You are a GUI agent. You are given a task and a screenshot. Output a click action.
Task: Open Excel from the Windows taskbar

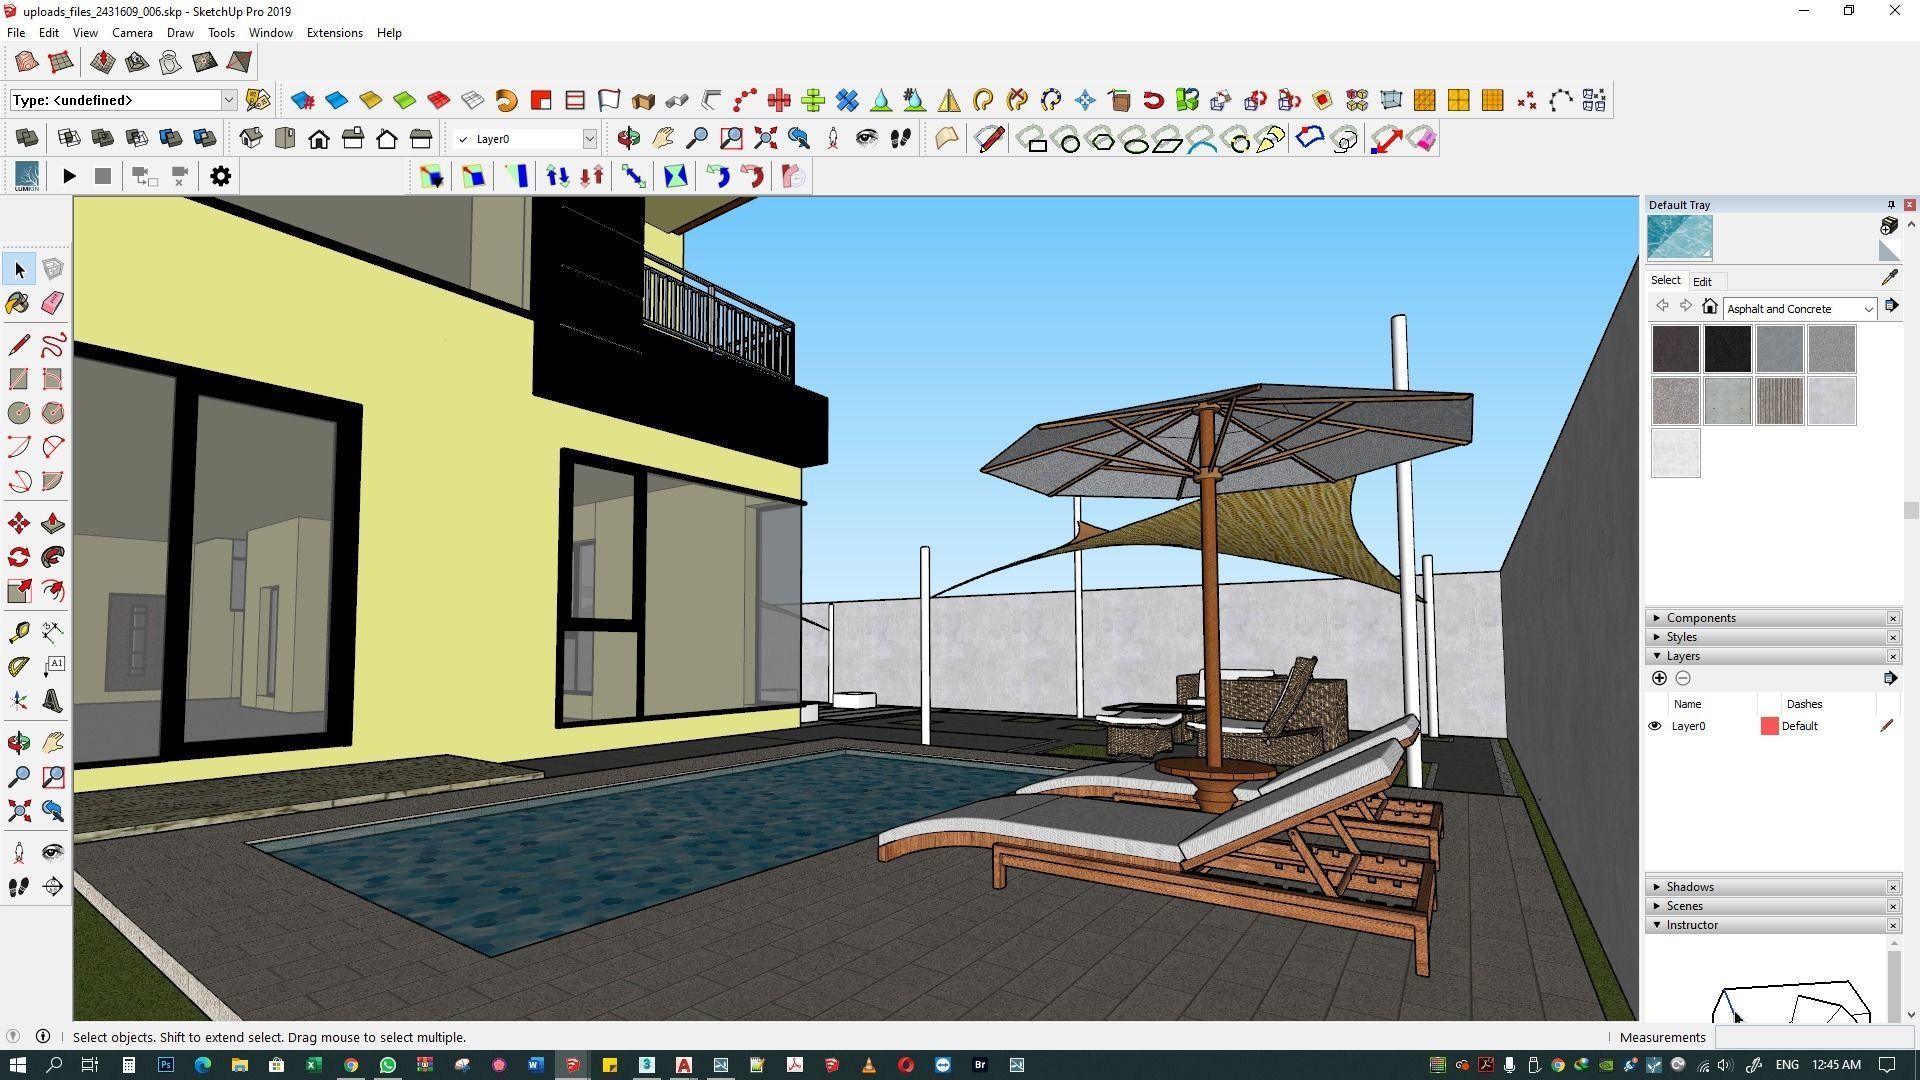click(313, 1065)
